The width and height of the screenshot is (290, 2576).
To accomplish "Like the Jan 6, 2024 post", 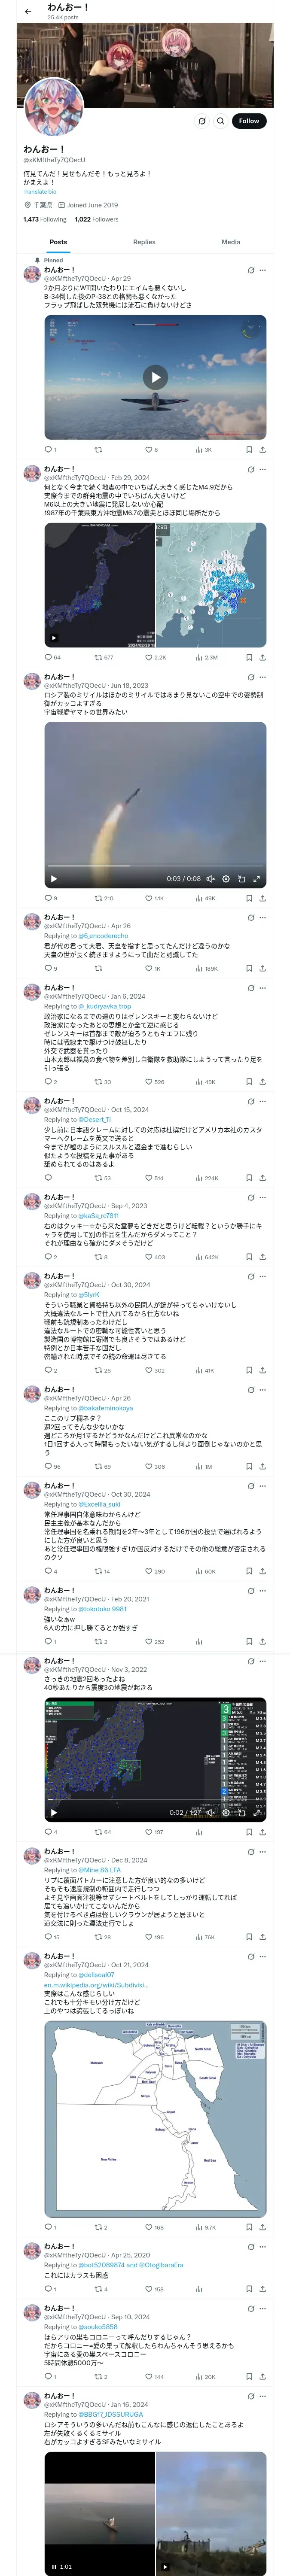I will (x=148, y=1081).
